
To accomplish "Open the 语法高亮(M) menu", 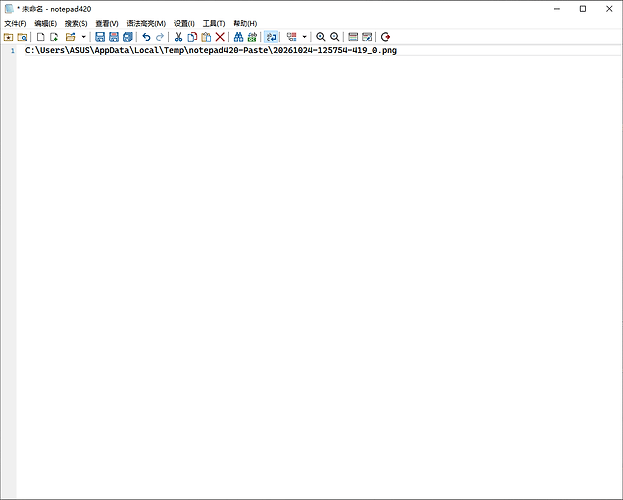I will (x=146, y=23).
